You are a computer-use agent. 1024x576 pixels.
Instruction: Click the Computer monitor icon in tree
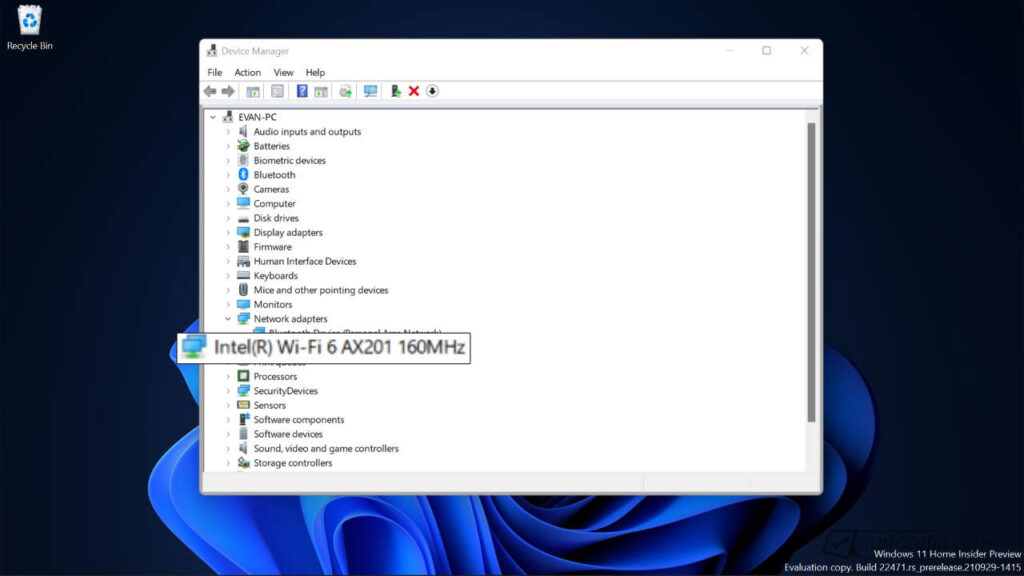(x=243, y=203)
